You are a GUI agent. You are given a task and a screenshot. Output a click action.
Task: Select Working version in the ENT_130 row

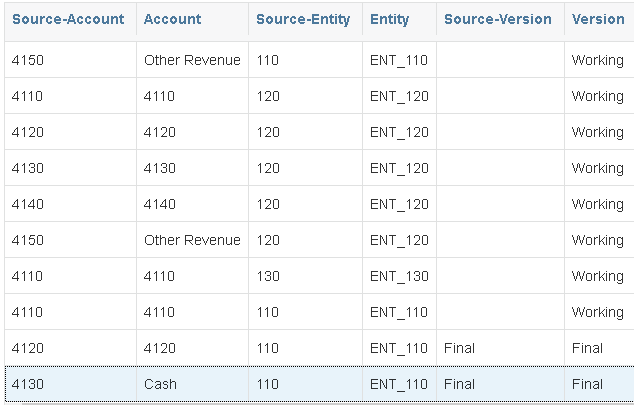point(597,276)
